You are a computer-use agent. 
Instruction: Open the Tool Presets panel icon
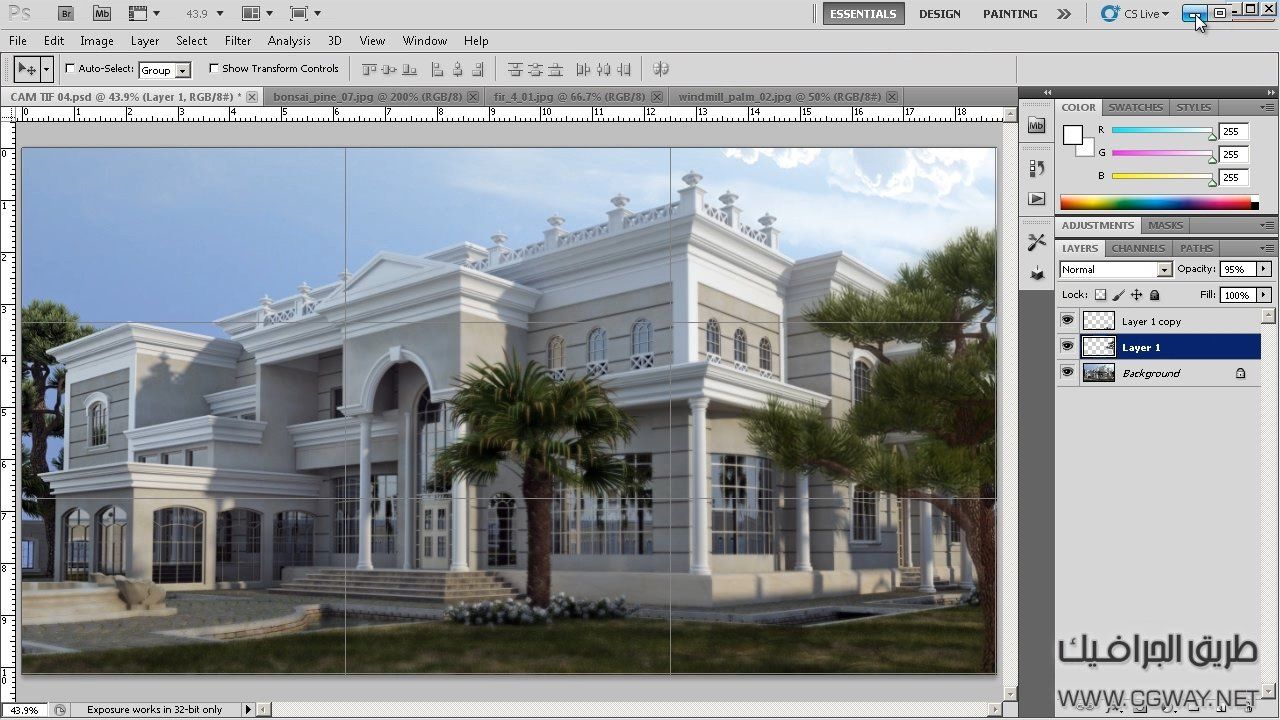coord(1036,242)
